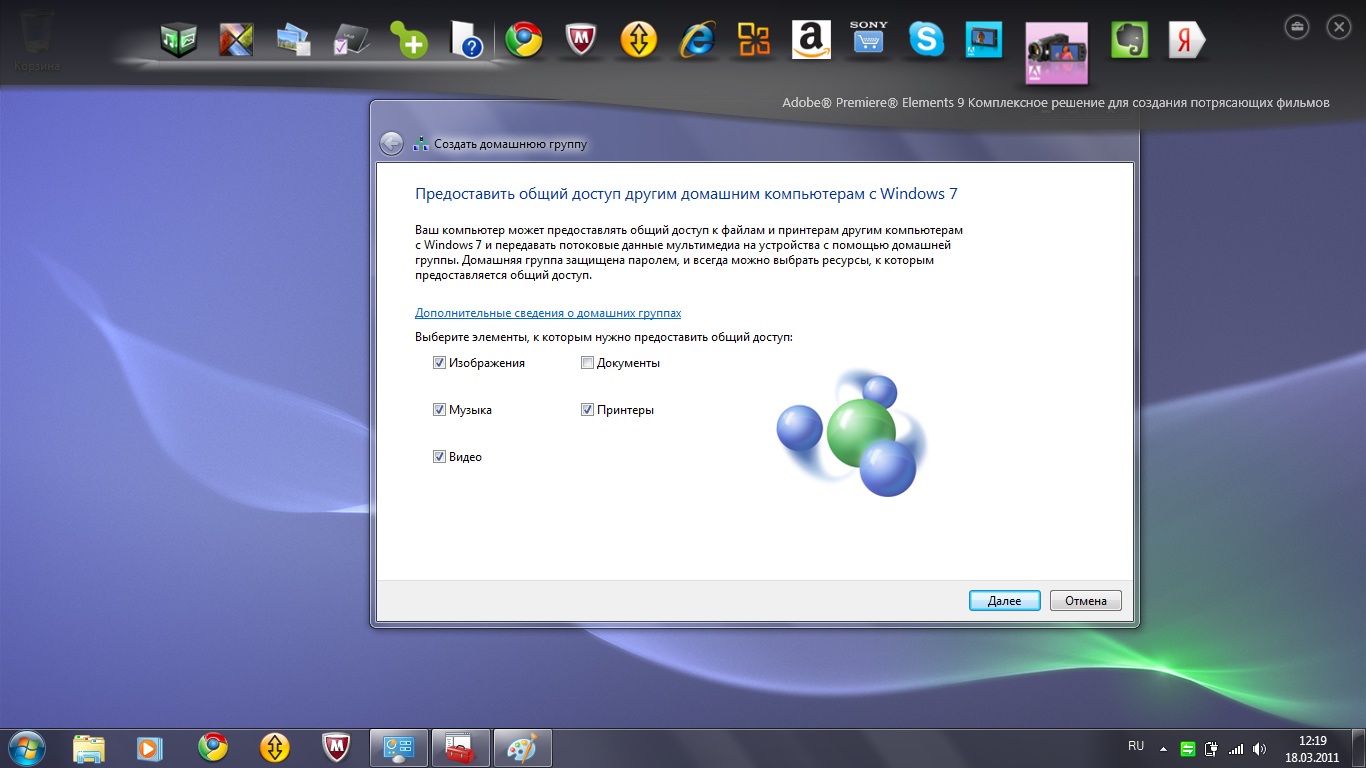Open the Sony store shortcut
The width and height of the screenshot is (1366, 768).
868,39
